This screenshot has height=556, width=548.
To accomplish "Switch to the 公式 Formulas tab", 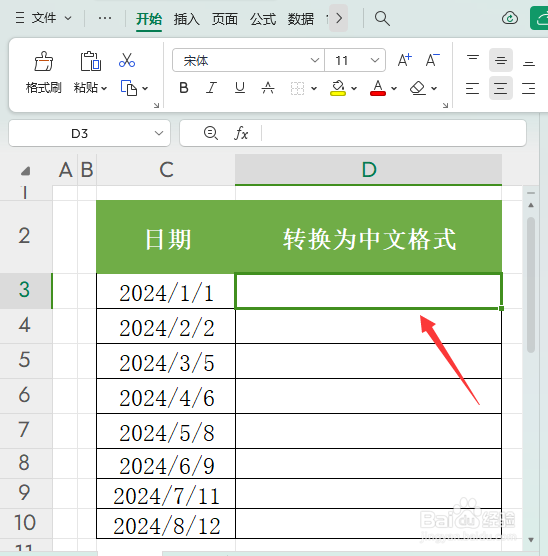I will (x=263, y=19).
